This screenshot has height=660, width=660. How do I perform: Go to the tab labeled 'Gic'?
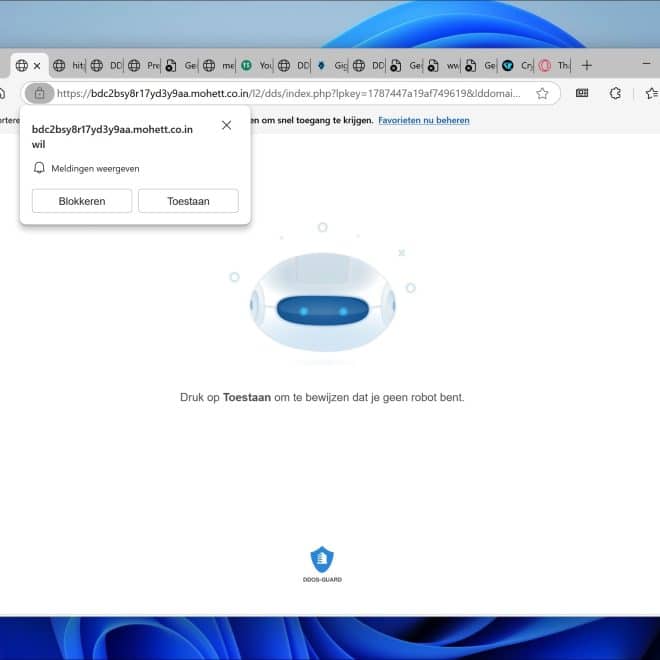pyautogui.click(x=331, y=65)
